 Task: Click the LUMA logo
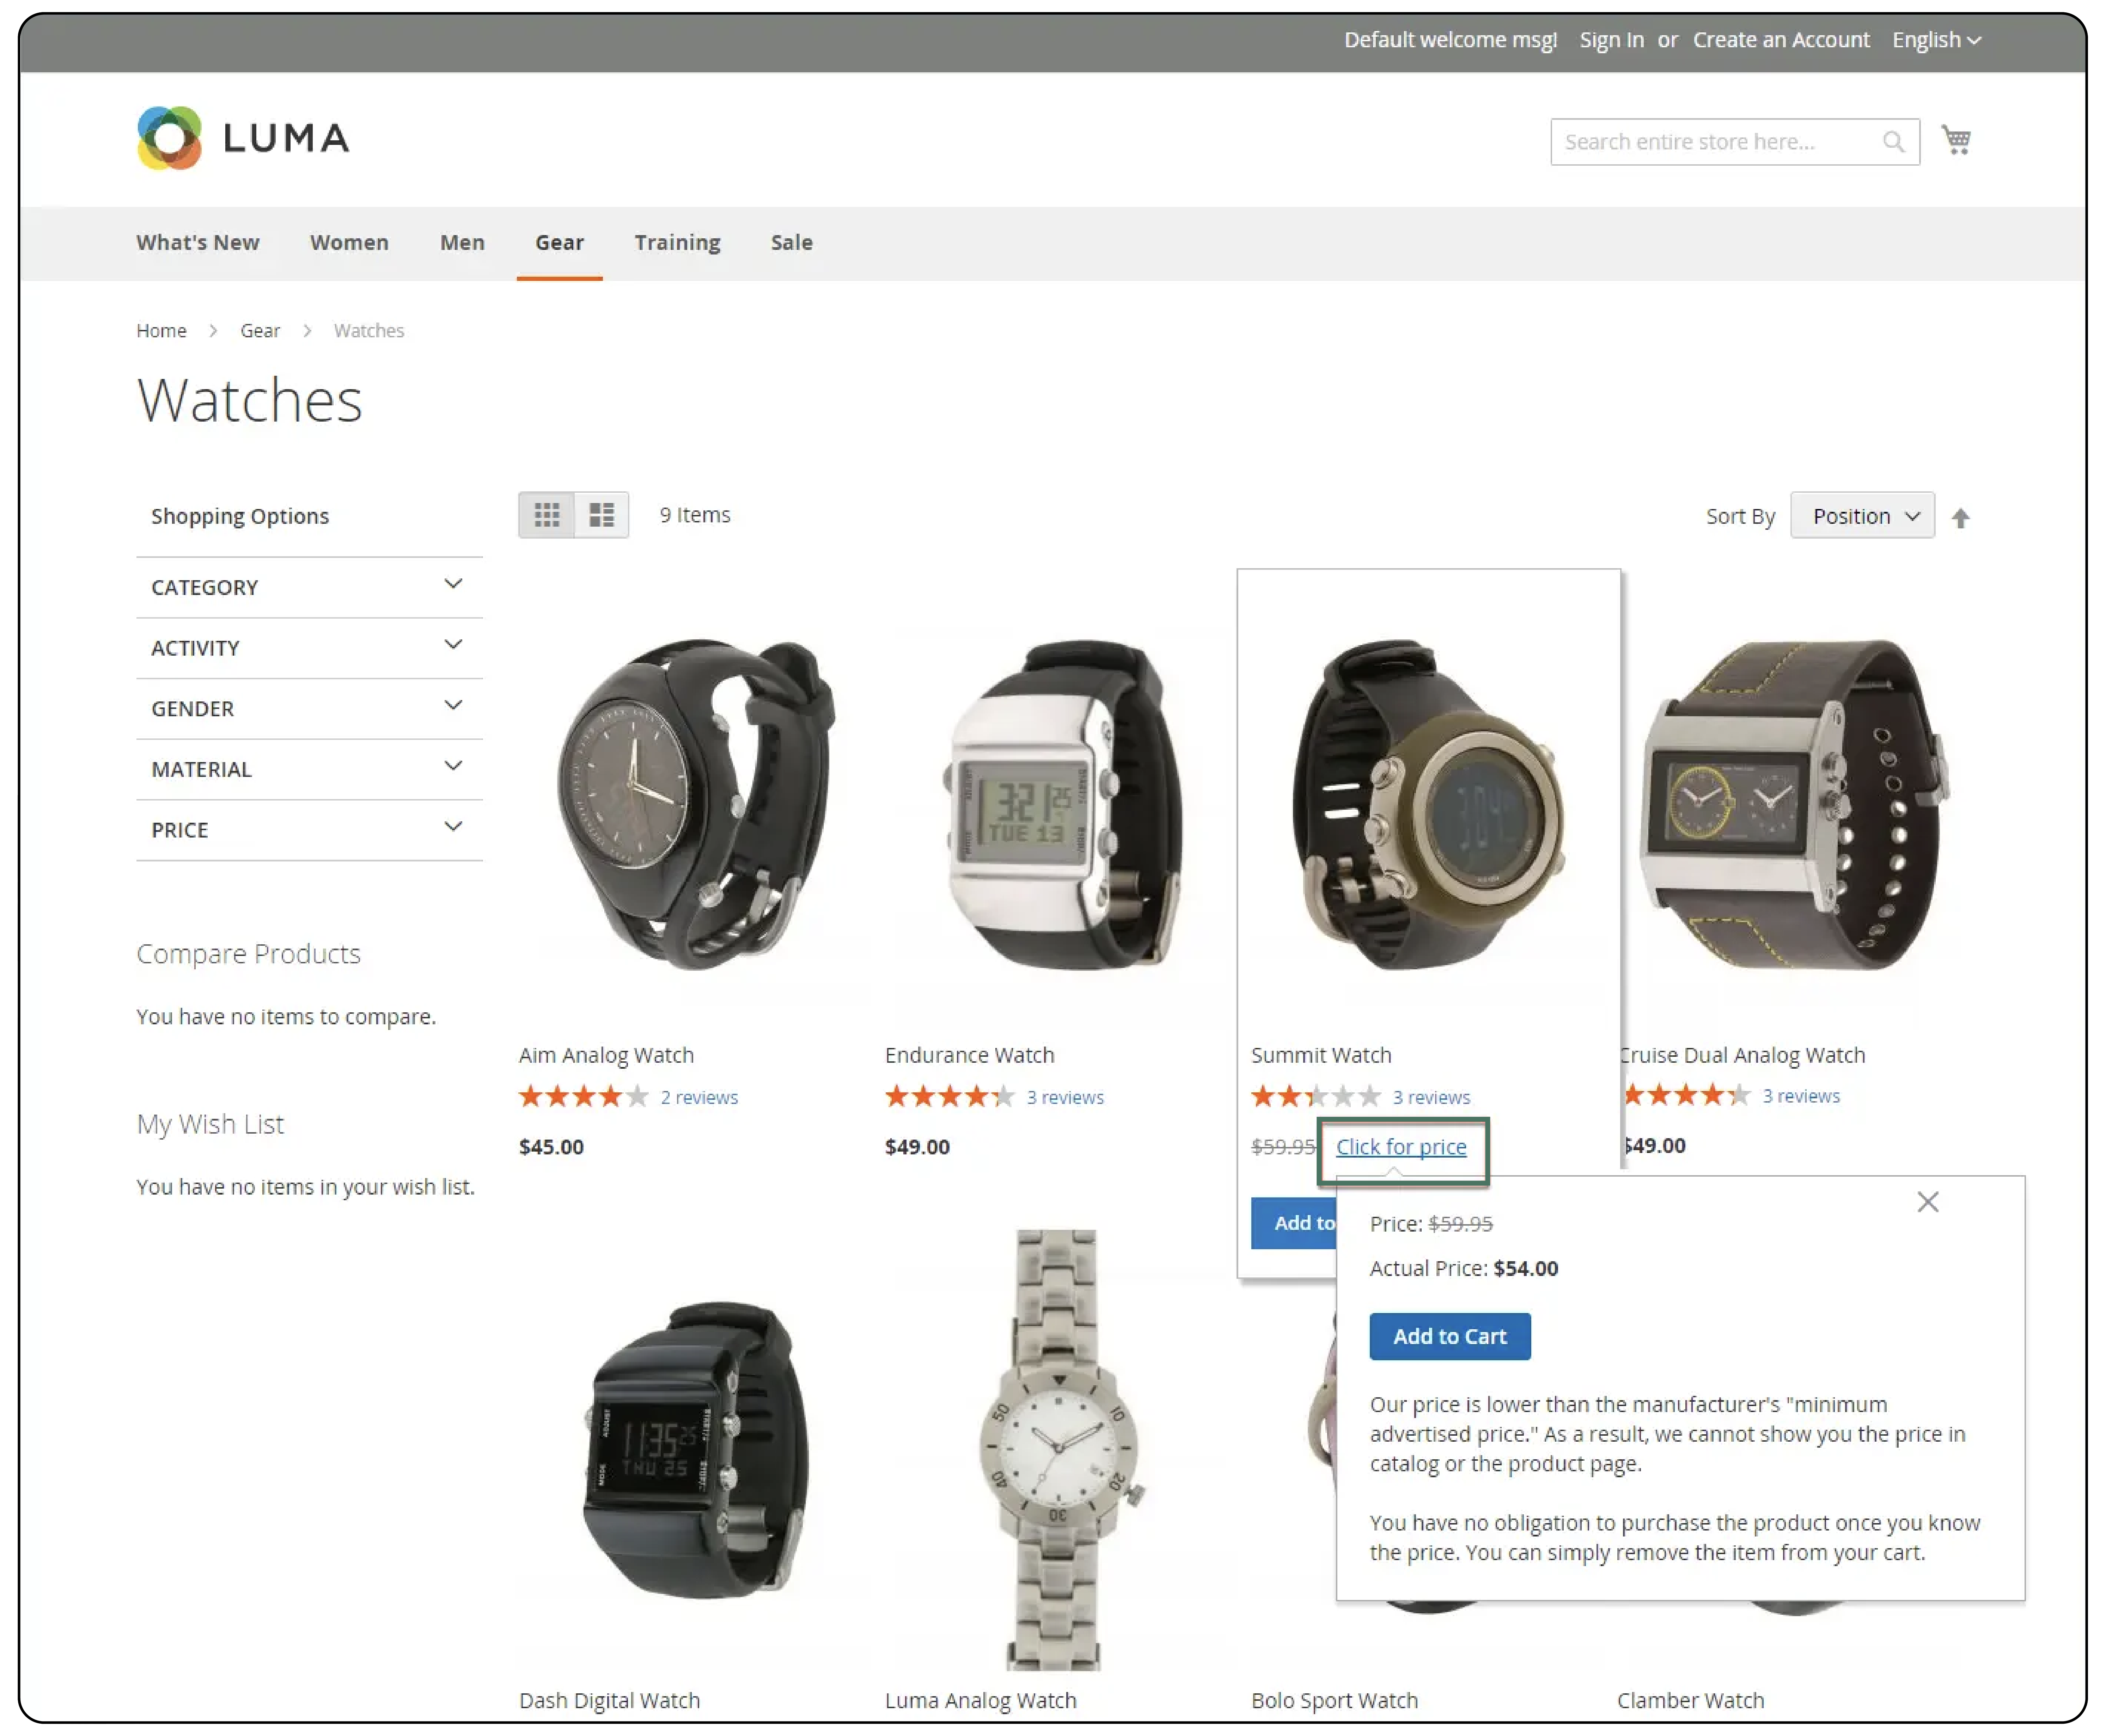pos(243,138)
